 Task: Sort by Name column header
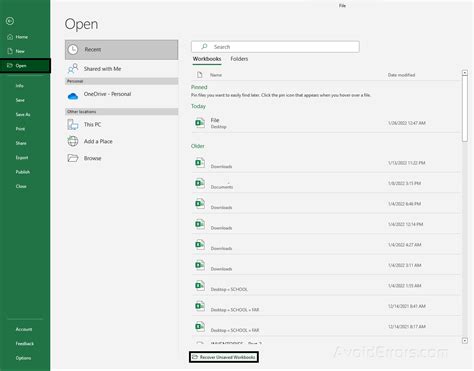pyautogui.click(x=216, y=75)
